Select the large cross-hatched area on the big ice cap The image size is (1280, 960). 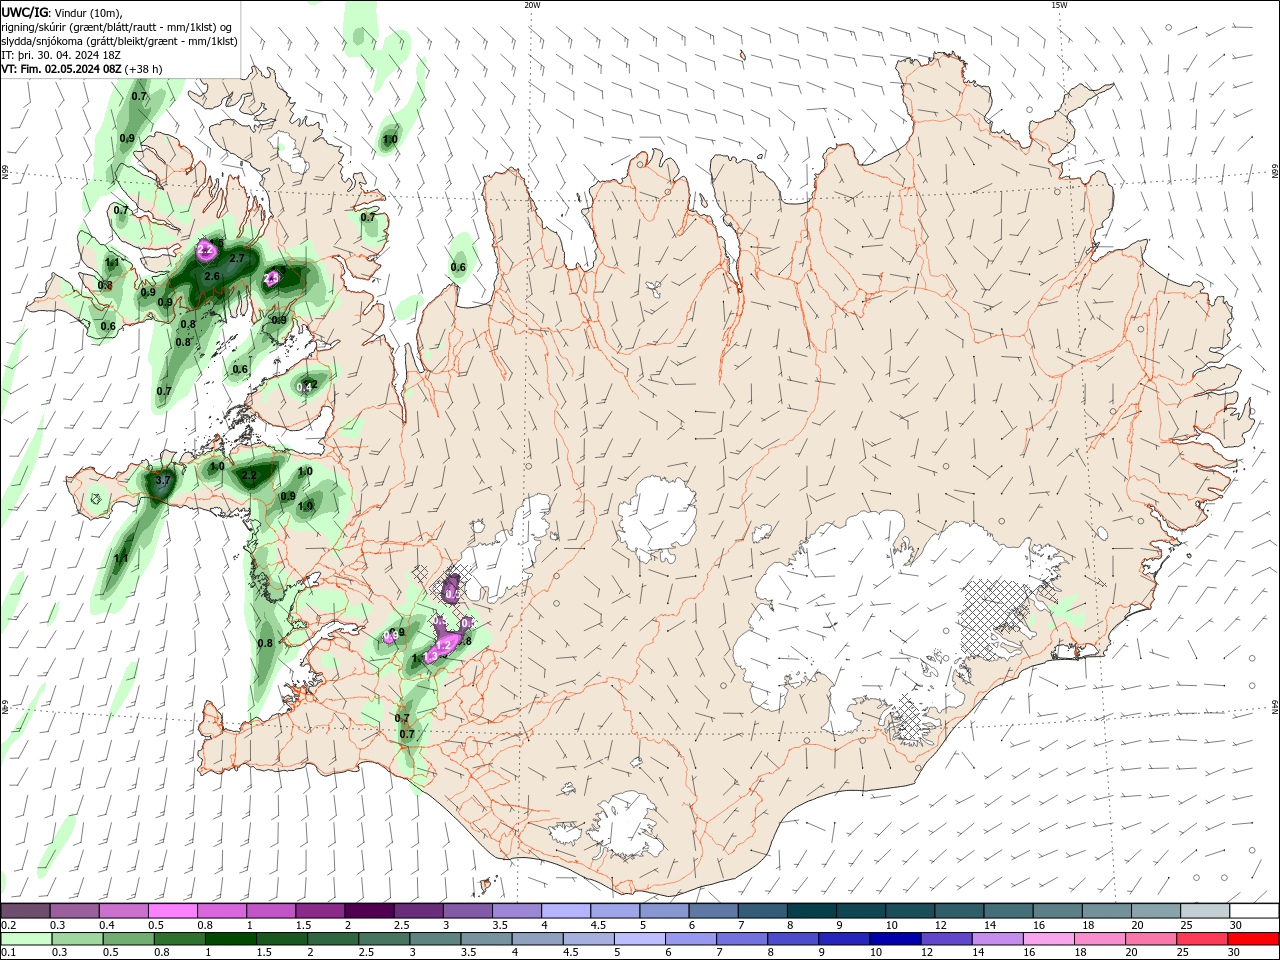(995, 617)
